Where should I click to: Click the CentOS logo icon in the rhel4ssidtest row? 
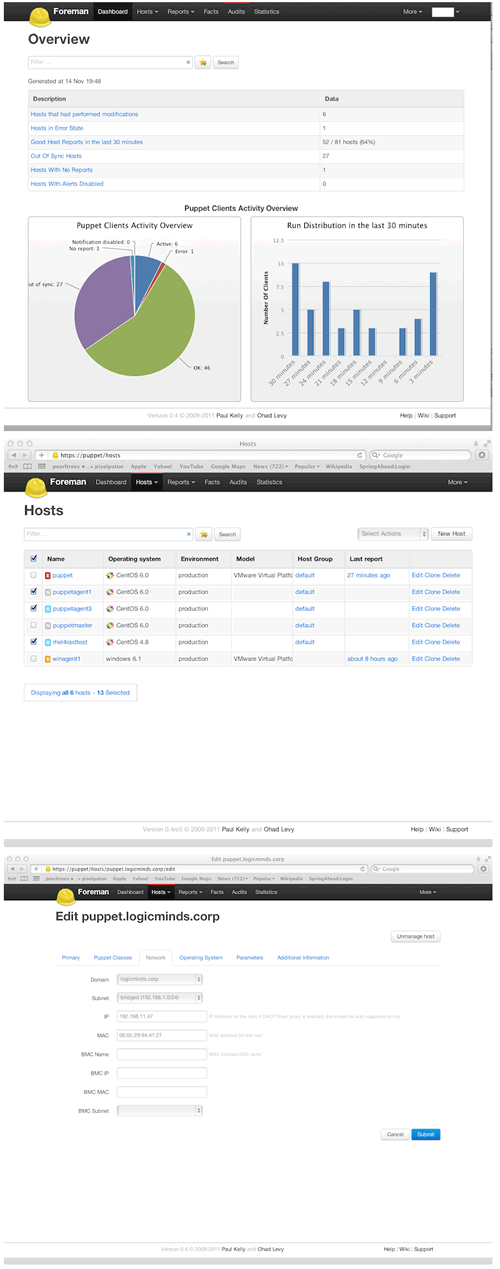click(110, 642)
